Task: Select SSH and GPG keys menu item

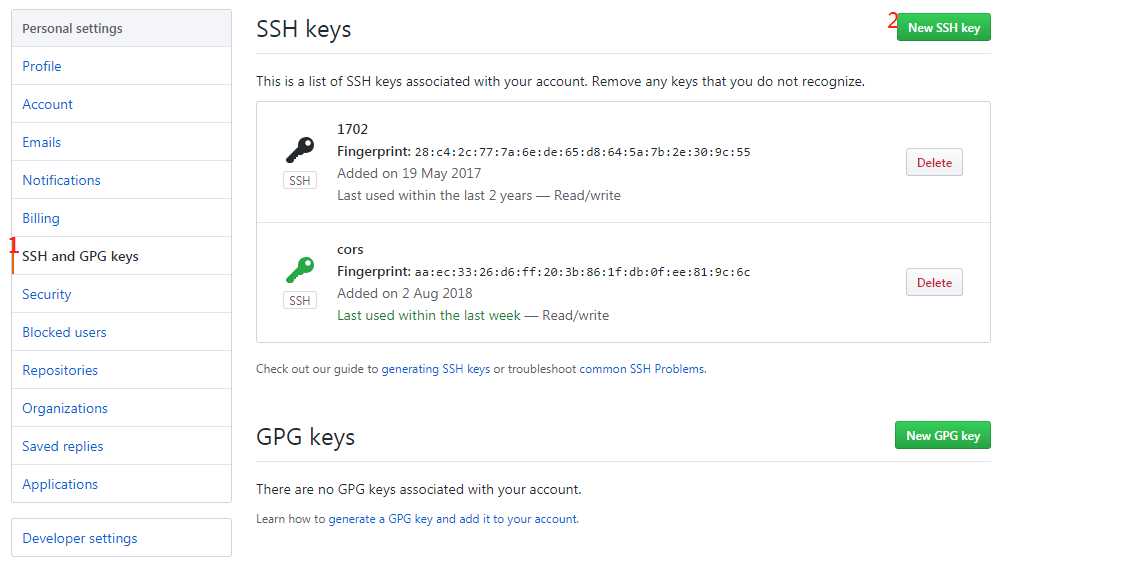Action: tap(122, 256)
